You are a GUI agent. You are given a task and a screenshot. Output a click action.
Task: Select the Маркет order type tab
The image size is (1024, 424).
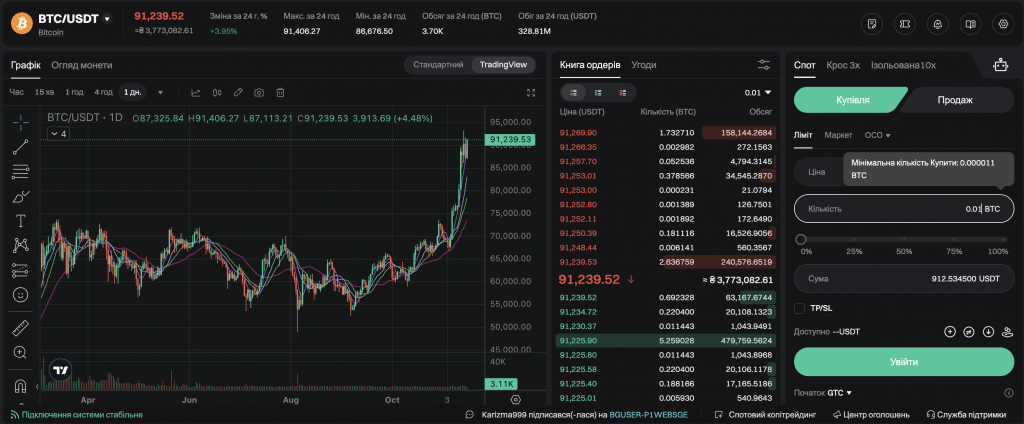pos(839,135)
